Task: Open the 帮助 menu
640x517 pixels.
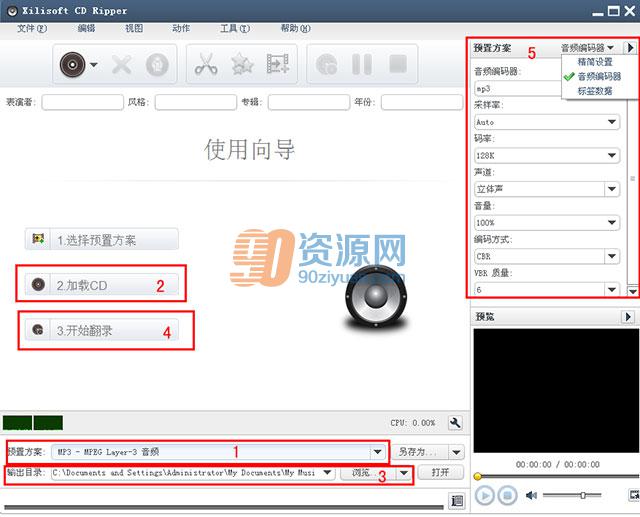Action: coord(295,28)
